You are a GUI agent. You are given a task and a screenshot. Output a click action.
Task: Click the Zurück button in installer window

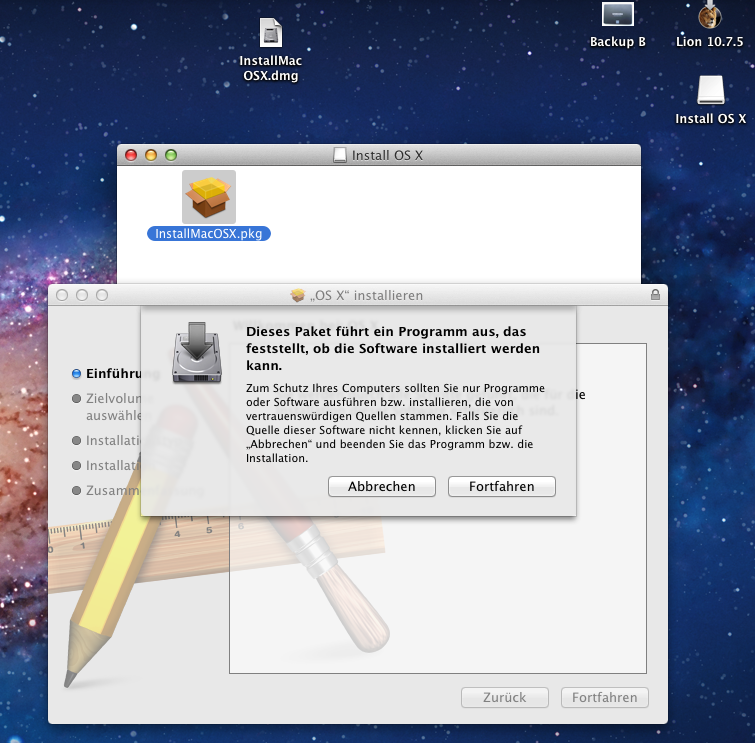click(x=505, y=697)
